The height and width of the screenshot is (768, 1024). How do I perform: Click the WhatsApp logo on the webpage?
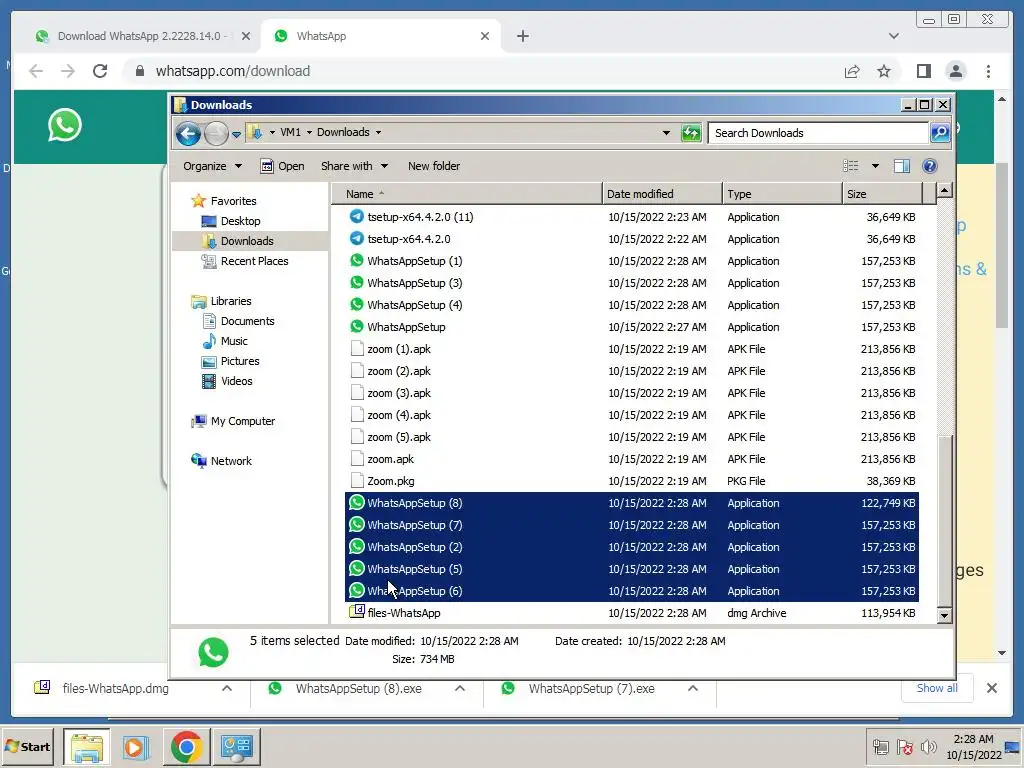pyautogui.click(x=65, y=125)
